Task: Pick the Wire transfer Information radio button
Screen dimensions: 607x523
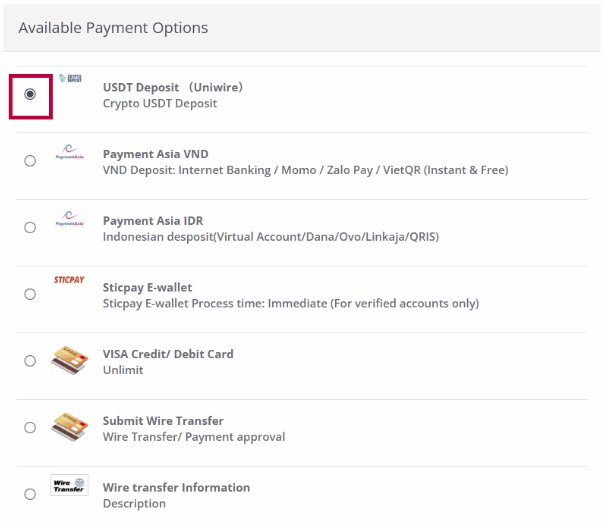Action: click(30, 494)
